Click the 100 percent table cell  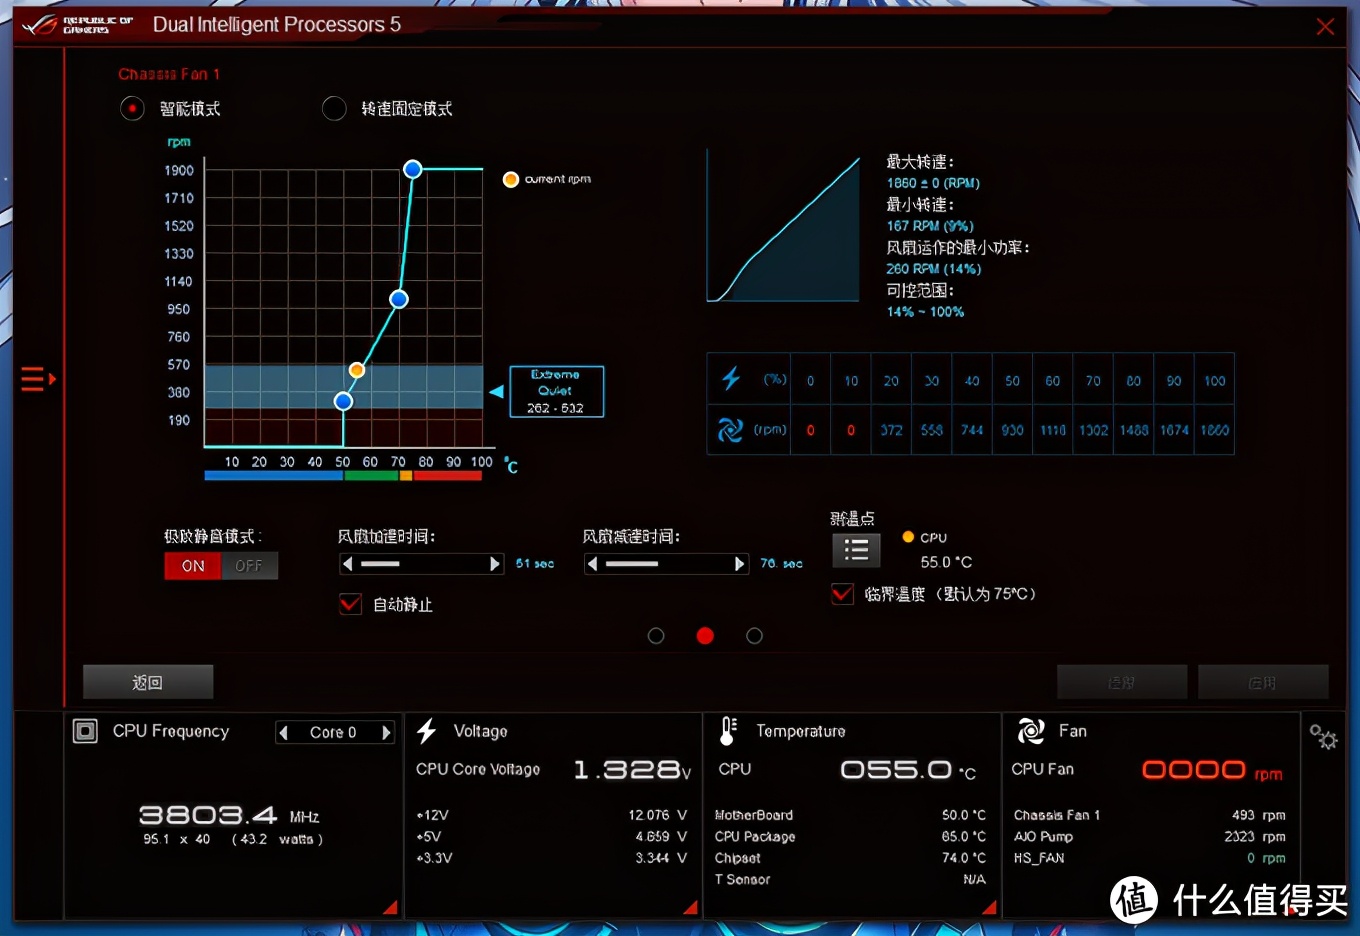1214,380
